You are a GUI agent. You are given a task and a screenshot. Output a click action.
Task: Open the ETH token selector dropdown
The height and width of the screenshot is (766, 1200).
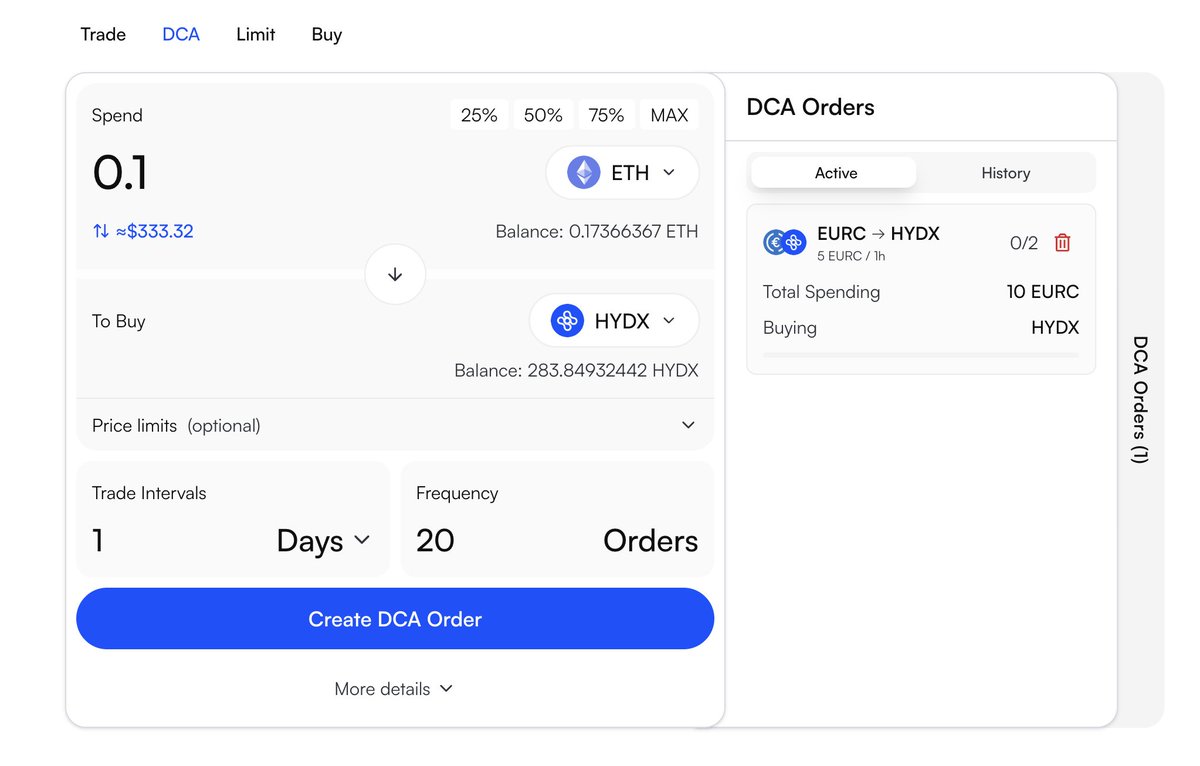(622, 173)
